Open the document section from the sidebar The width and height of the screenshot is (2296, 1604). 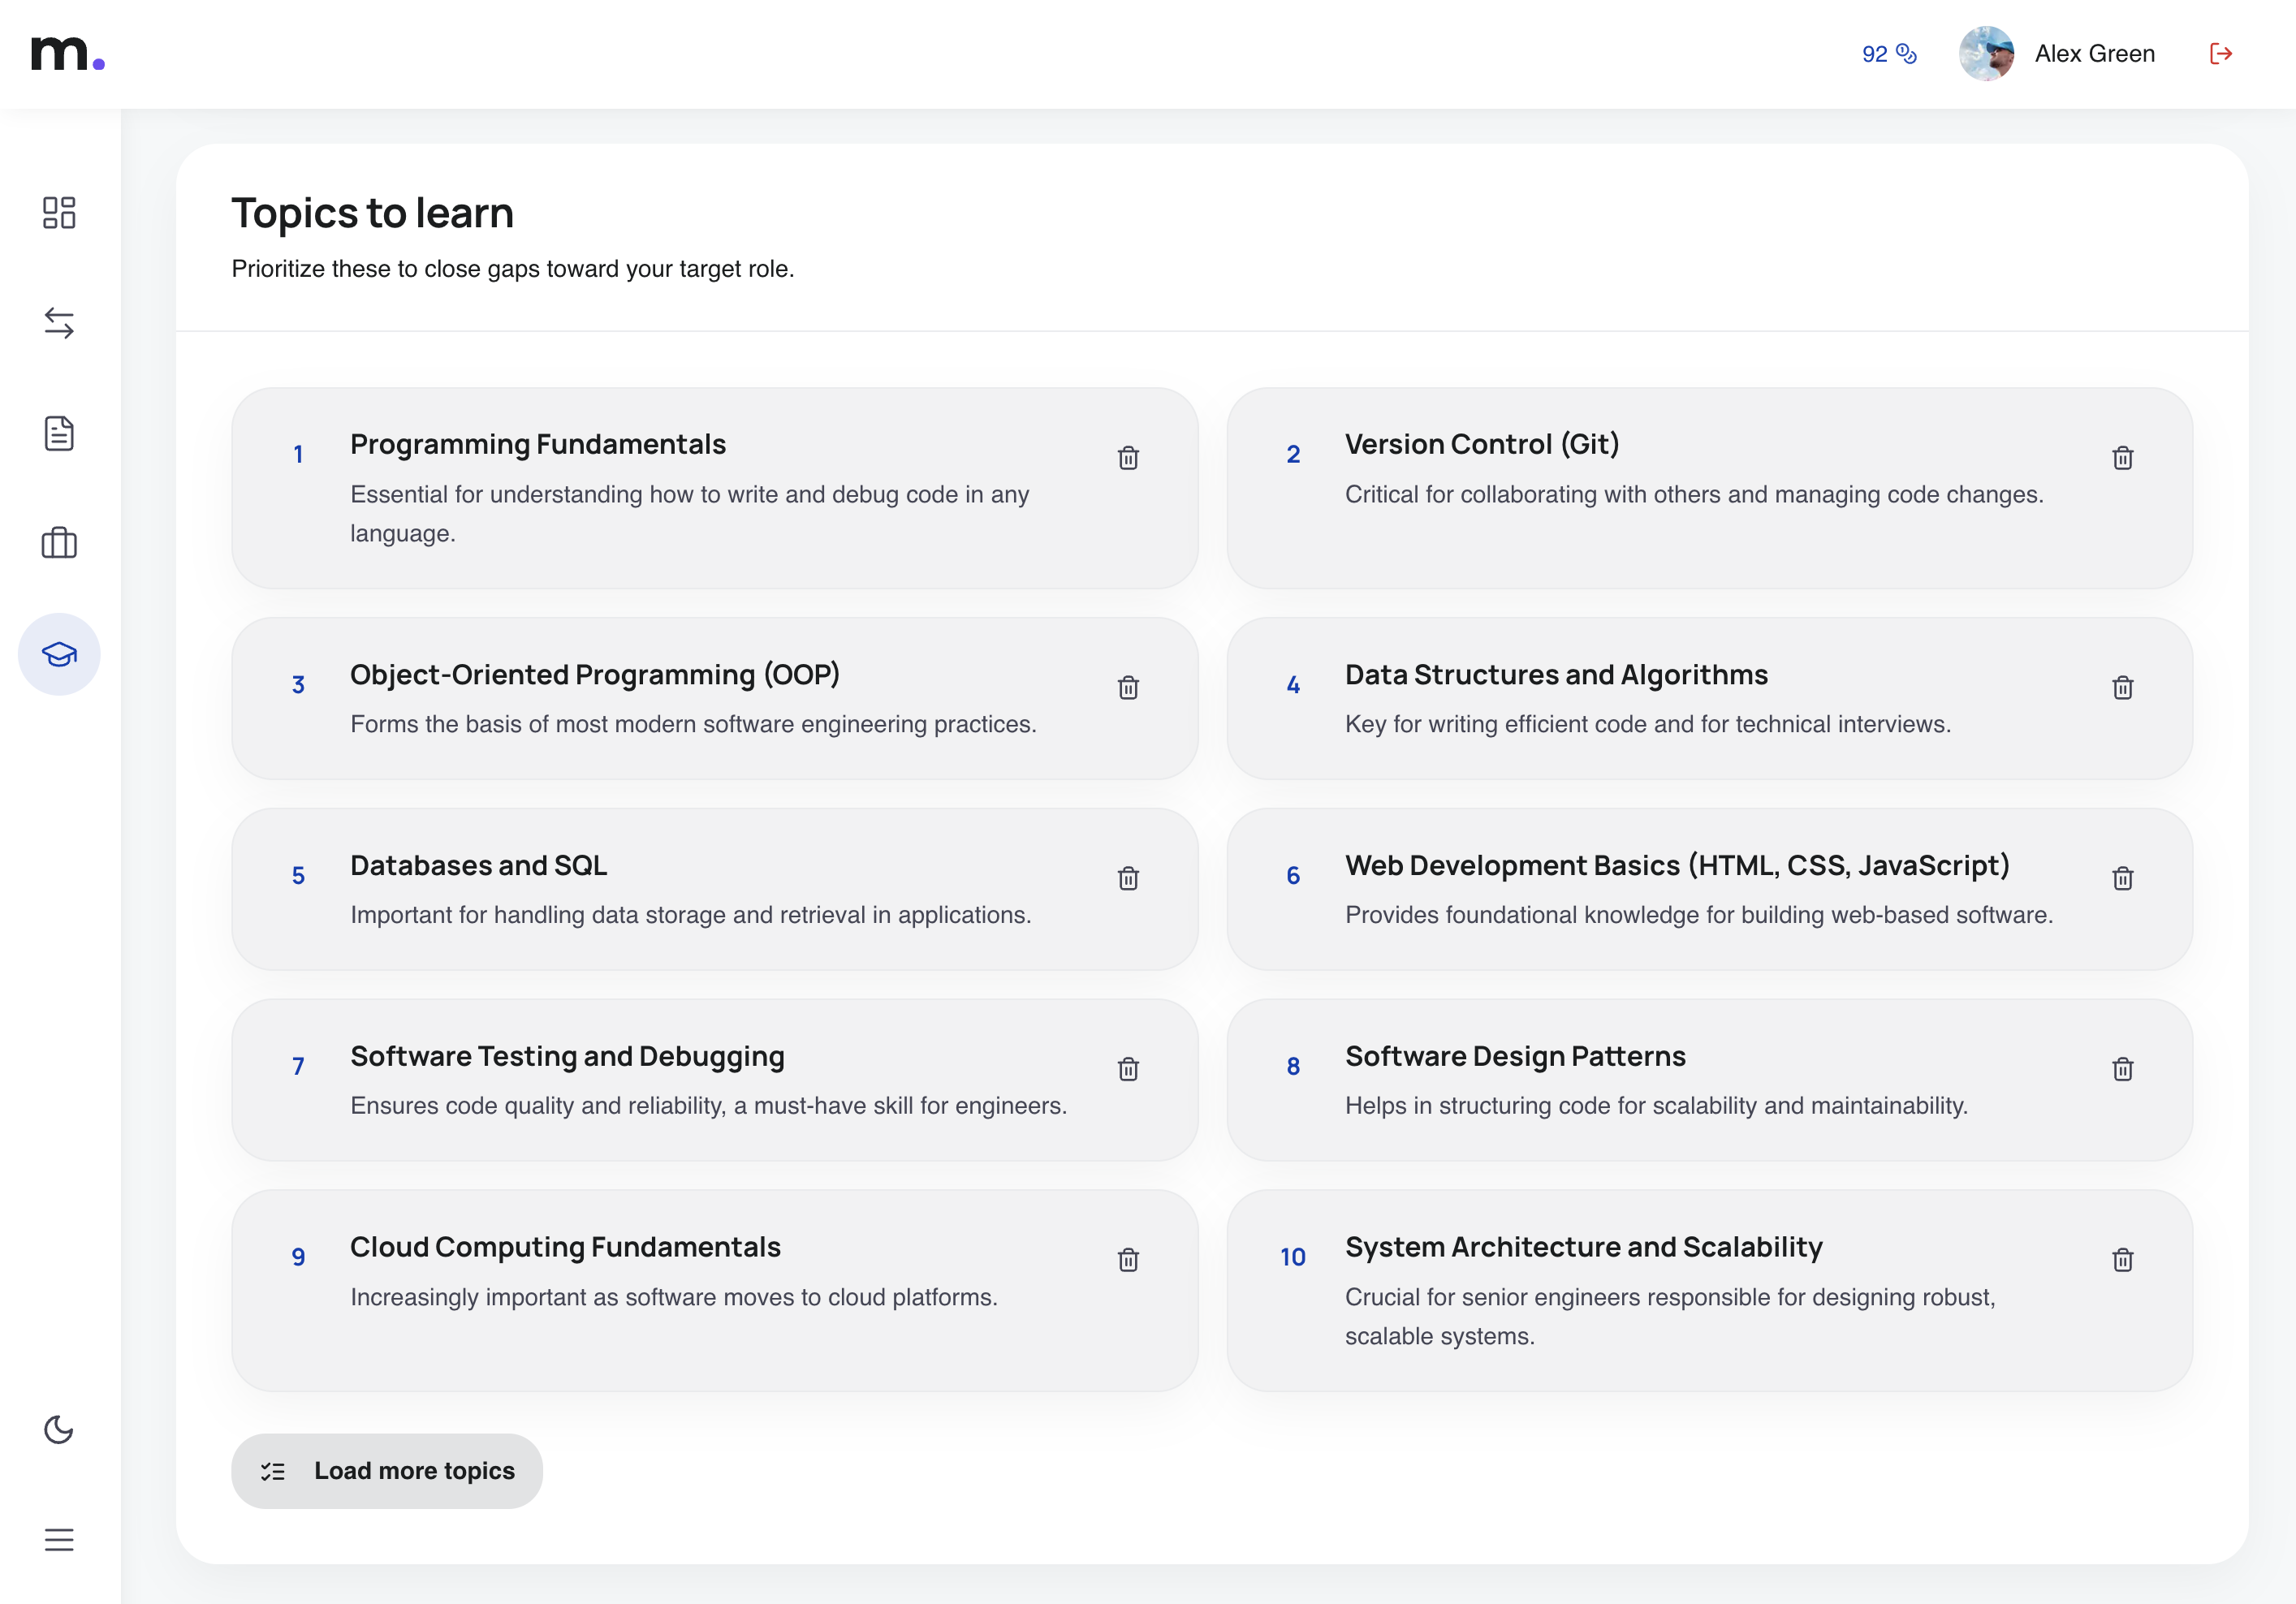click(59, 433)
